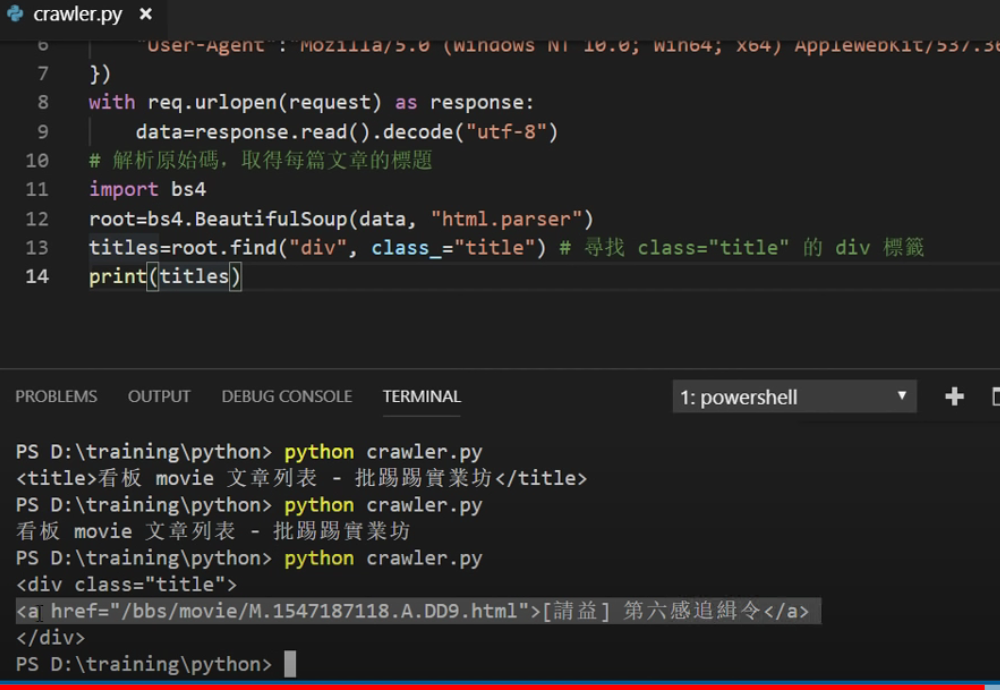Click line number 13 in the gutter
This screenshot has width=1000, height=690.
pos(37,247)
